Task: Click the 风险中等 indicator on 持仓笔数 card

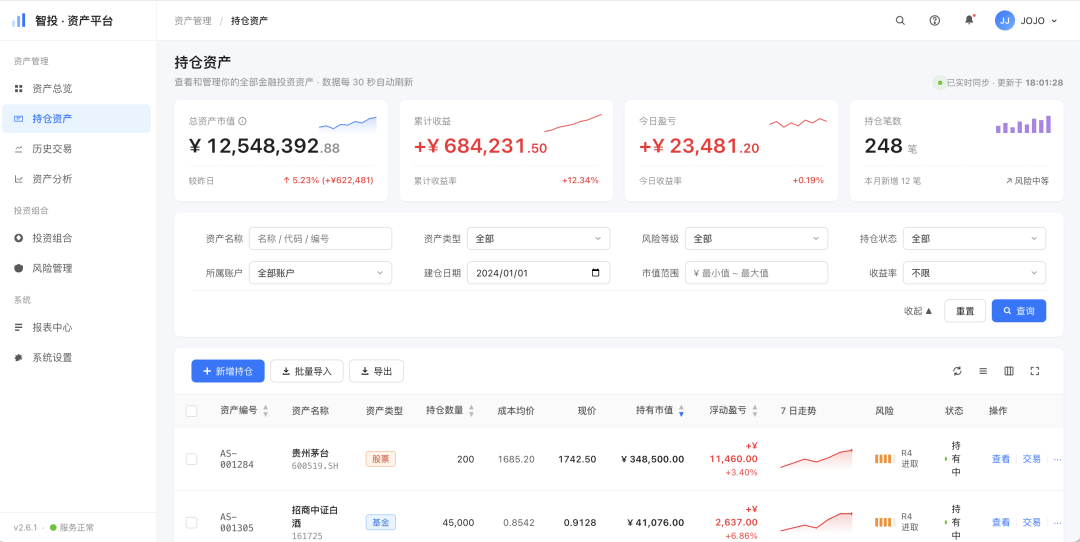Action: pos(1027,181)
